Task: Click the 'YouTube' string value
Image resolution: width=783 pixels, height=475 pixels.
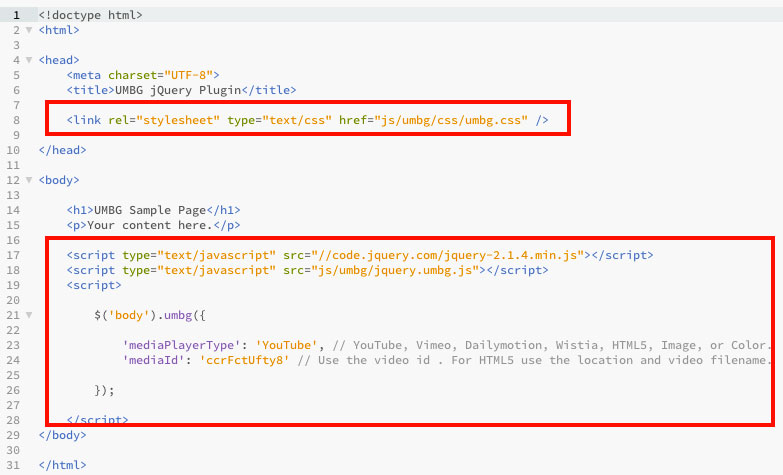Action: click(x=287, y=345)
